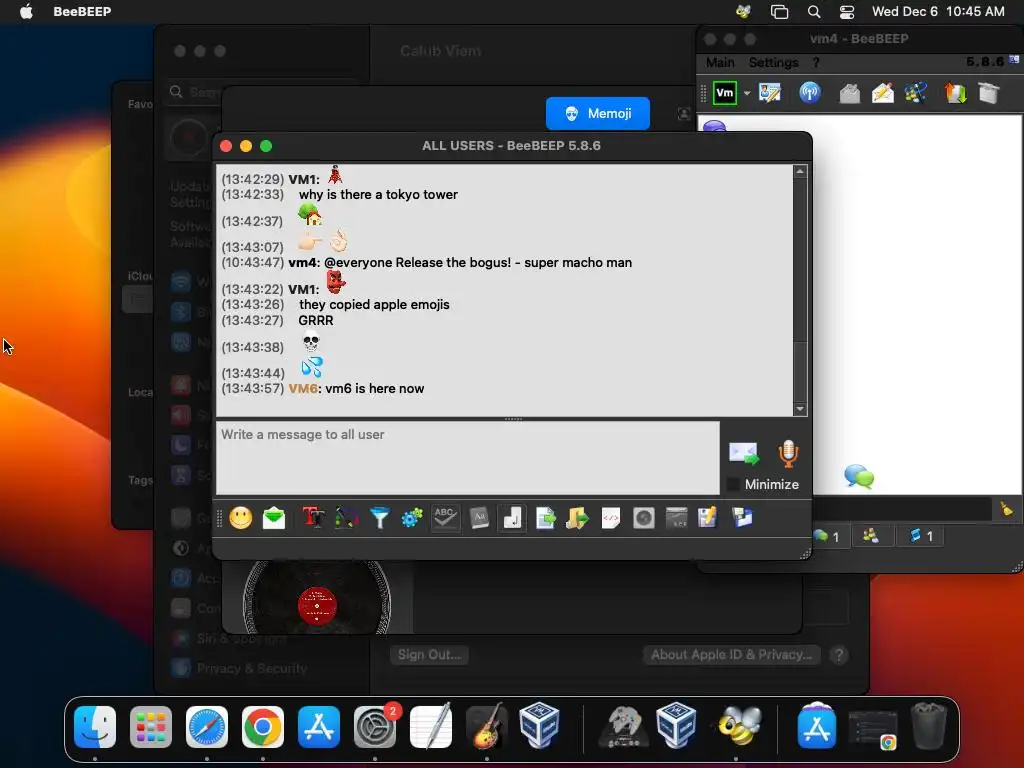Open file transfers orange-green arrows icon in vm4
The width and height of the screenshot is (1024, 768).
point(955,93)
